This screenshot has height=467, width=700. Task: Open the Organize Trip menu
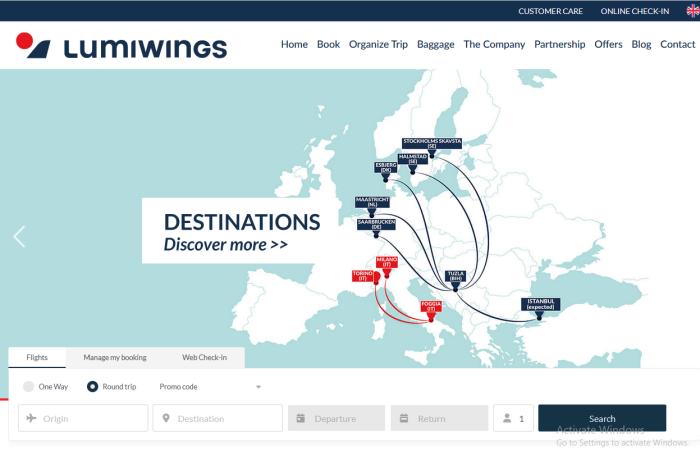(379, 44)
